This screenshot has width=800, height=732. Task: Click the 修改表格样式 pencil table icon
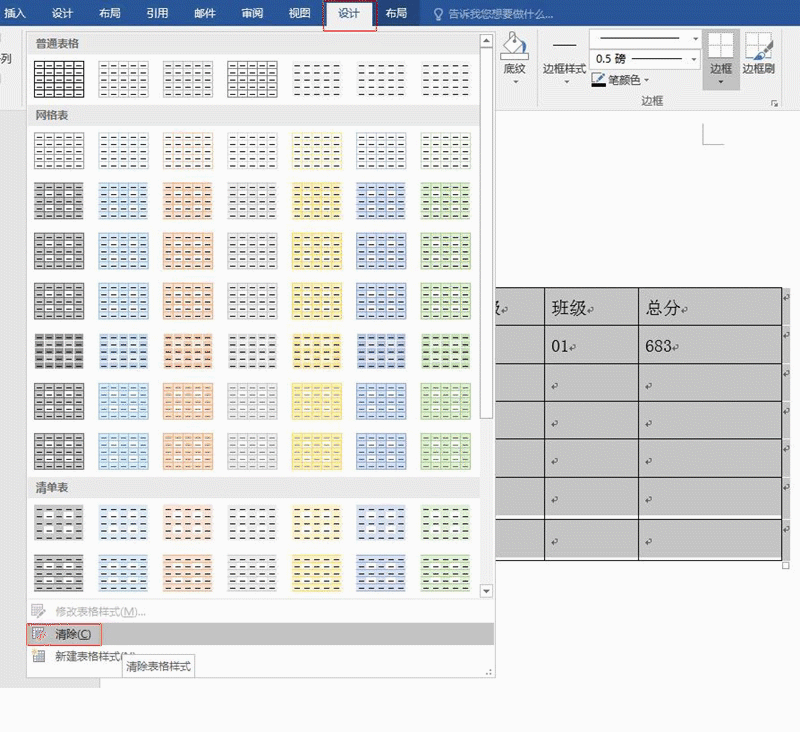tap(39, 611)
